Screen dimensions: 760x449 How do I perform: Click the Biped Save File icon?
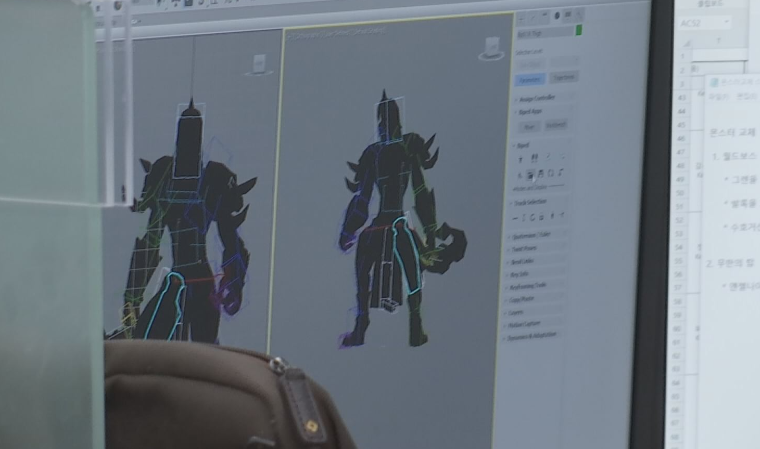pyautogui.click(x=541, y=174)
